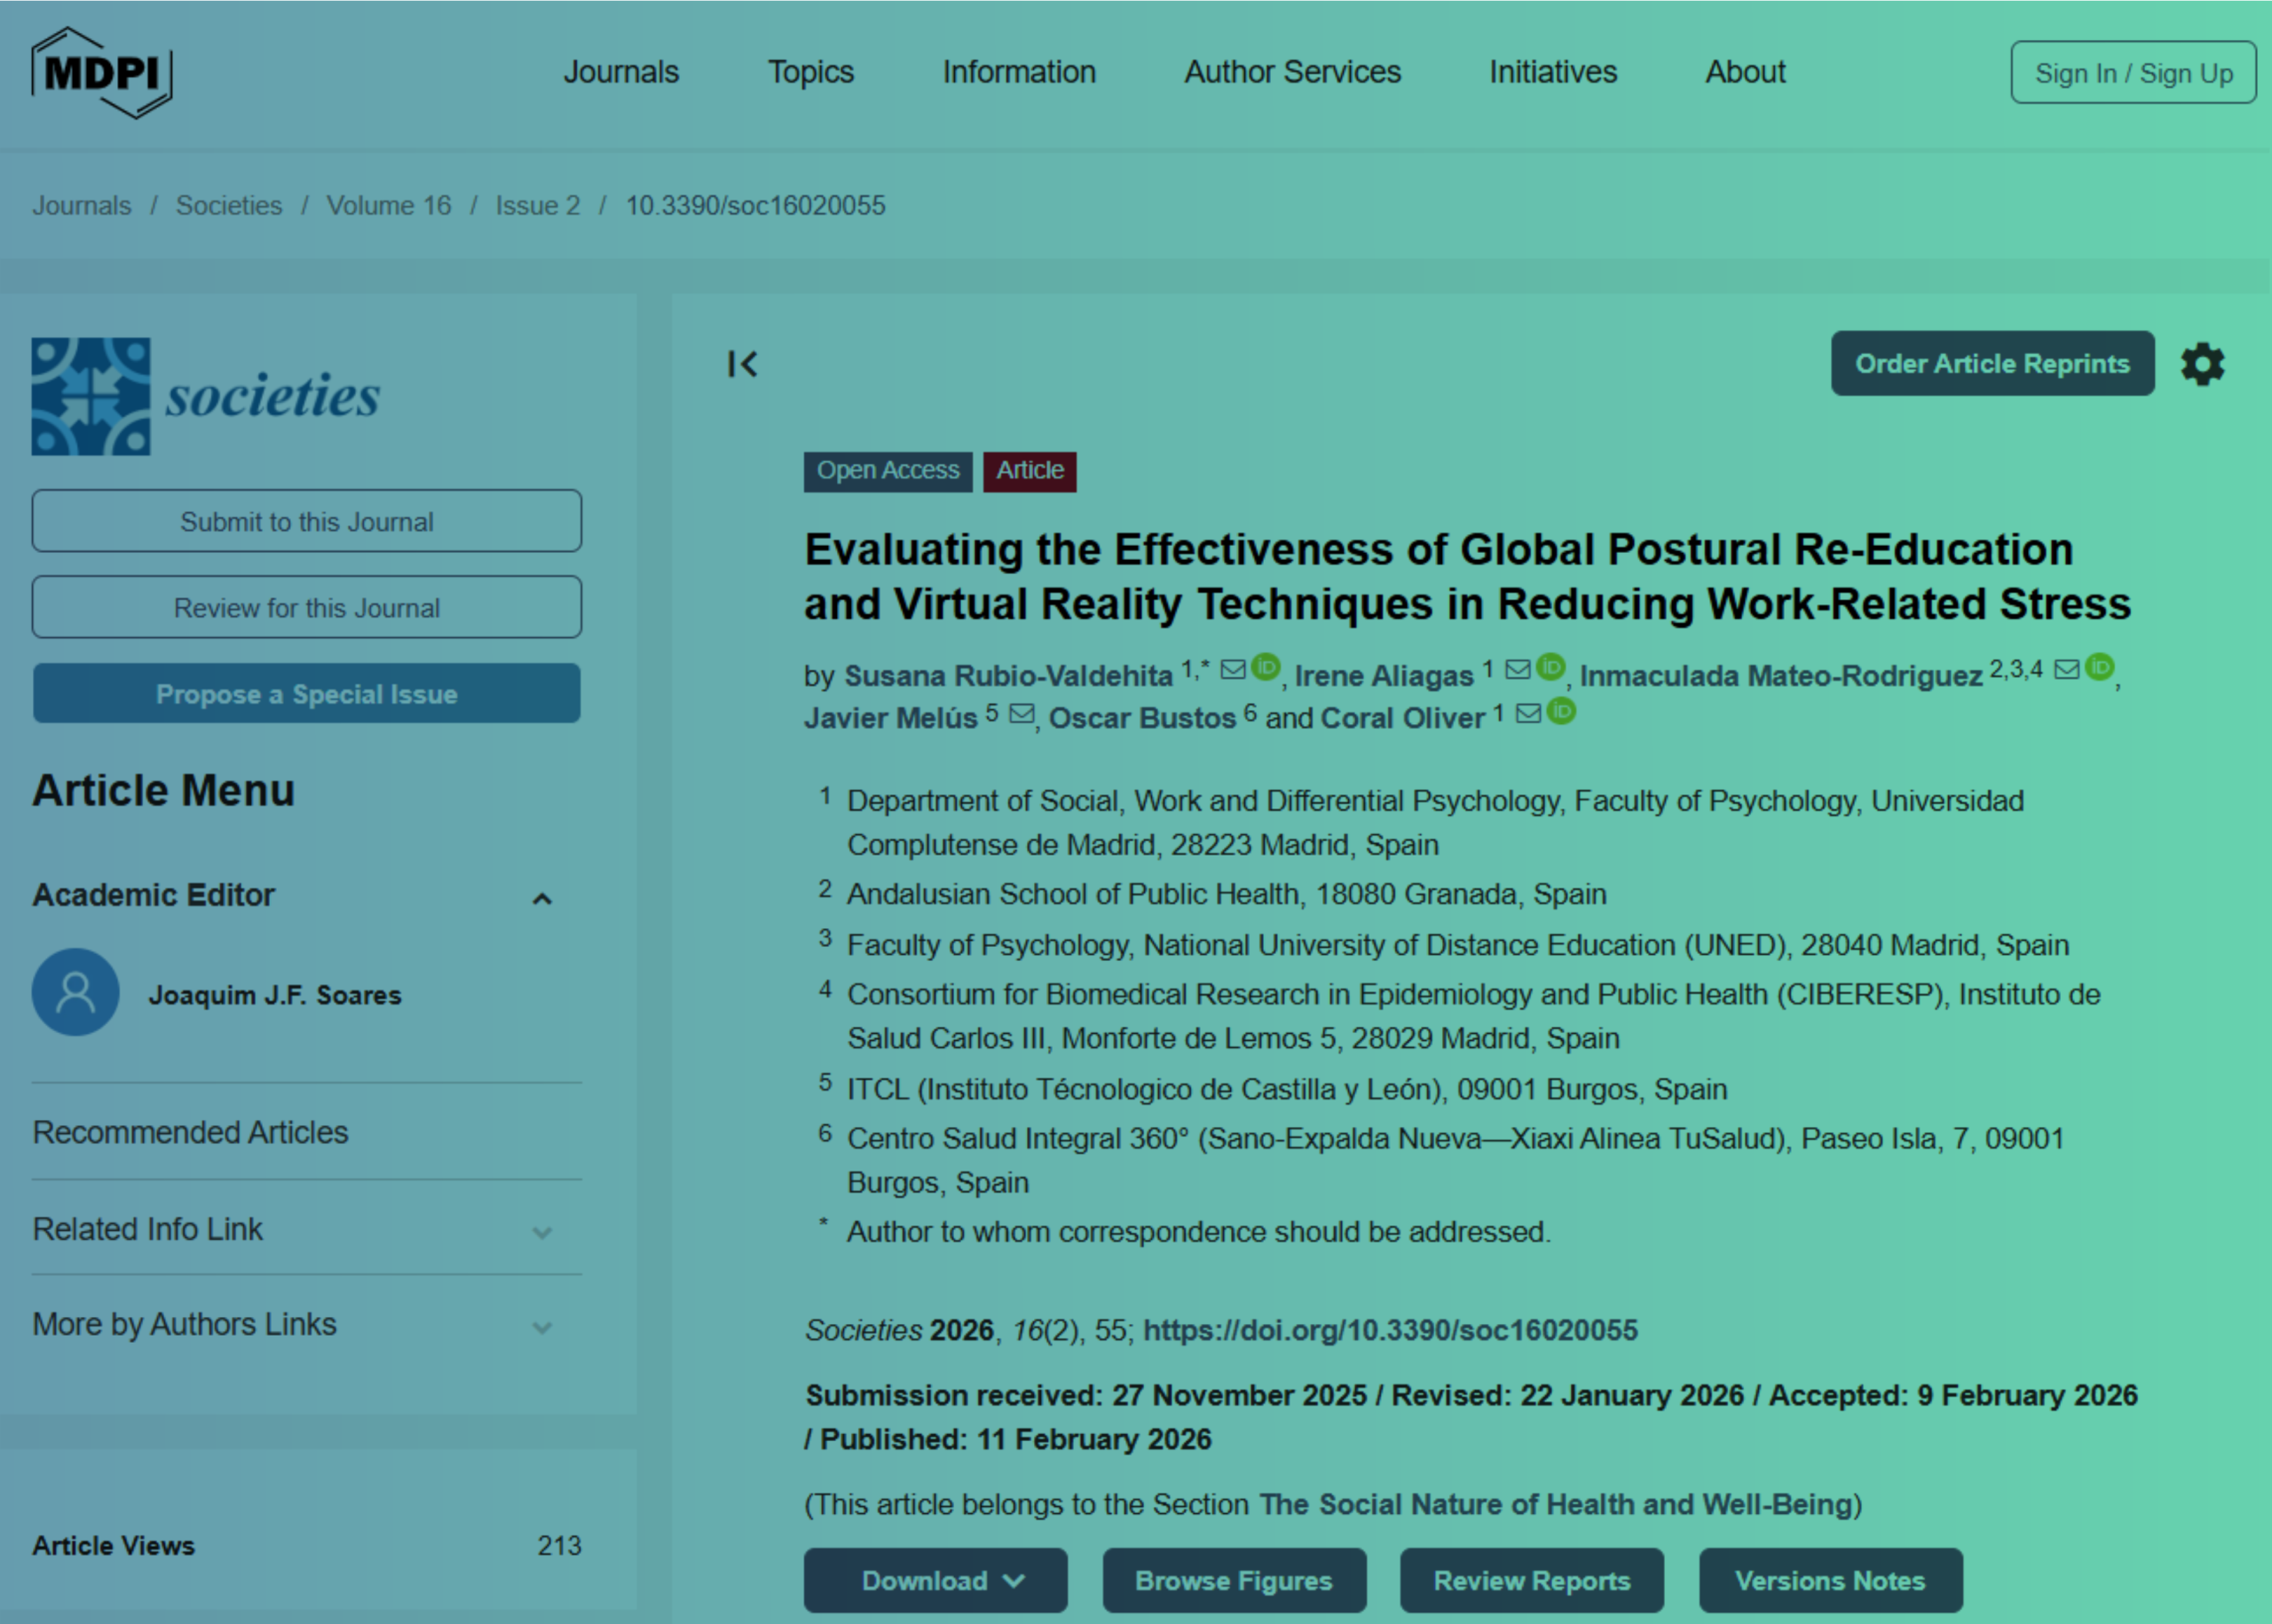Screen dimensions: 2272x1624
Task: Open the settings gear icon
Action: [2202, 364]
